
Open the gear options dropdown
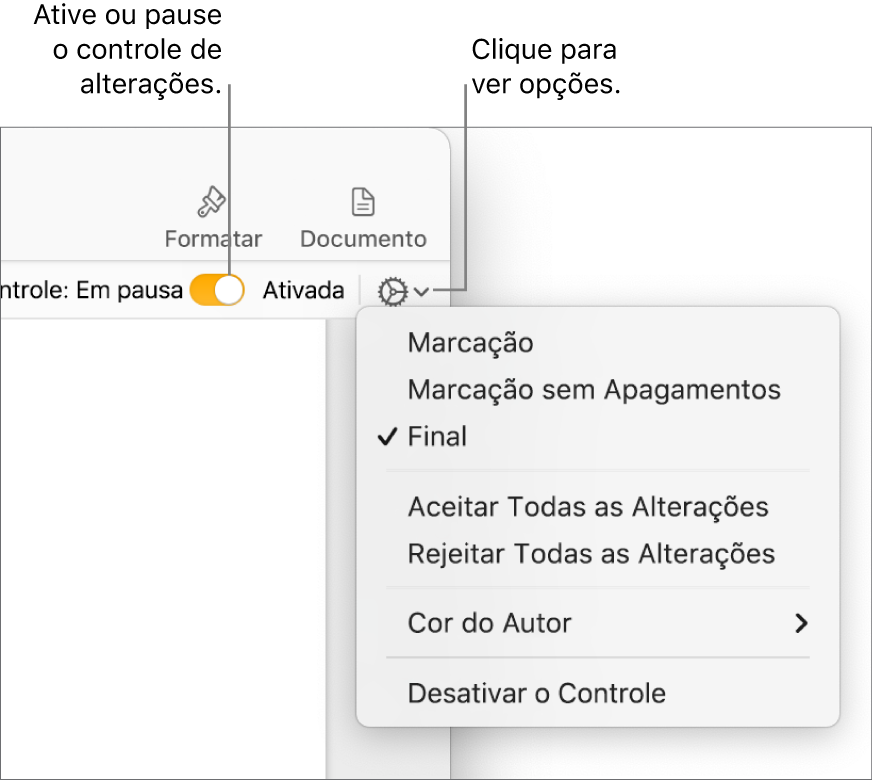coord(403,291)
